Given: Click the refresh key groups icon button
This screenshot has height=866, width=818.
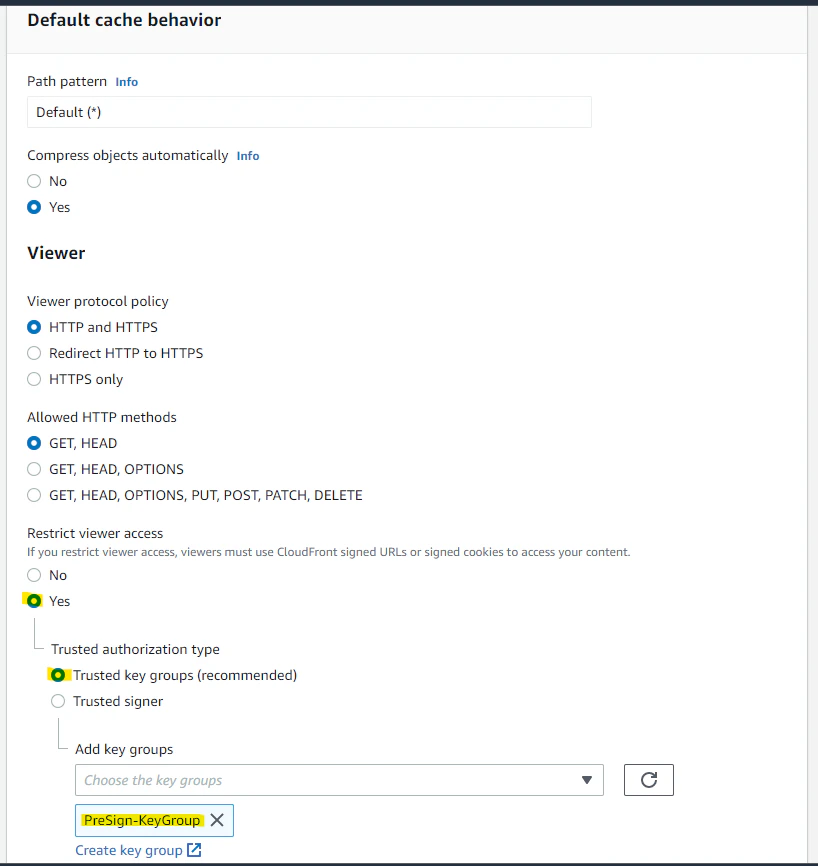Looking at the screenshot, I should 648,780.
